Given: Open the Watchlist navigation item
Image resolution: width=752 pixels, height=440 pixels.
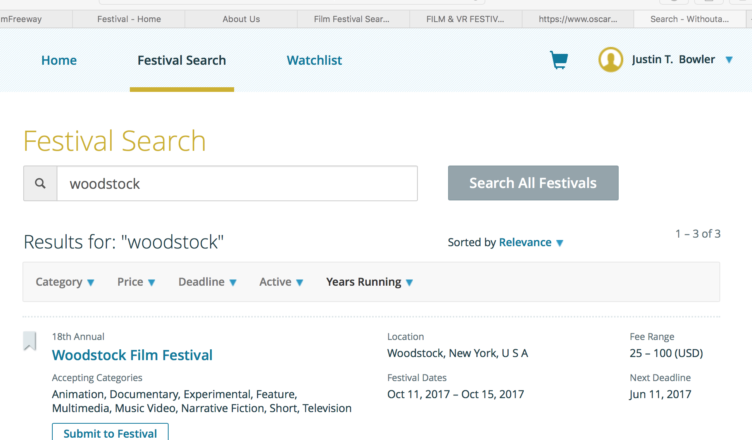Looking at the screenshot, I should point(314,60).
